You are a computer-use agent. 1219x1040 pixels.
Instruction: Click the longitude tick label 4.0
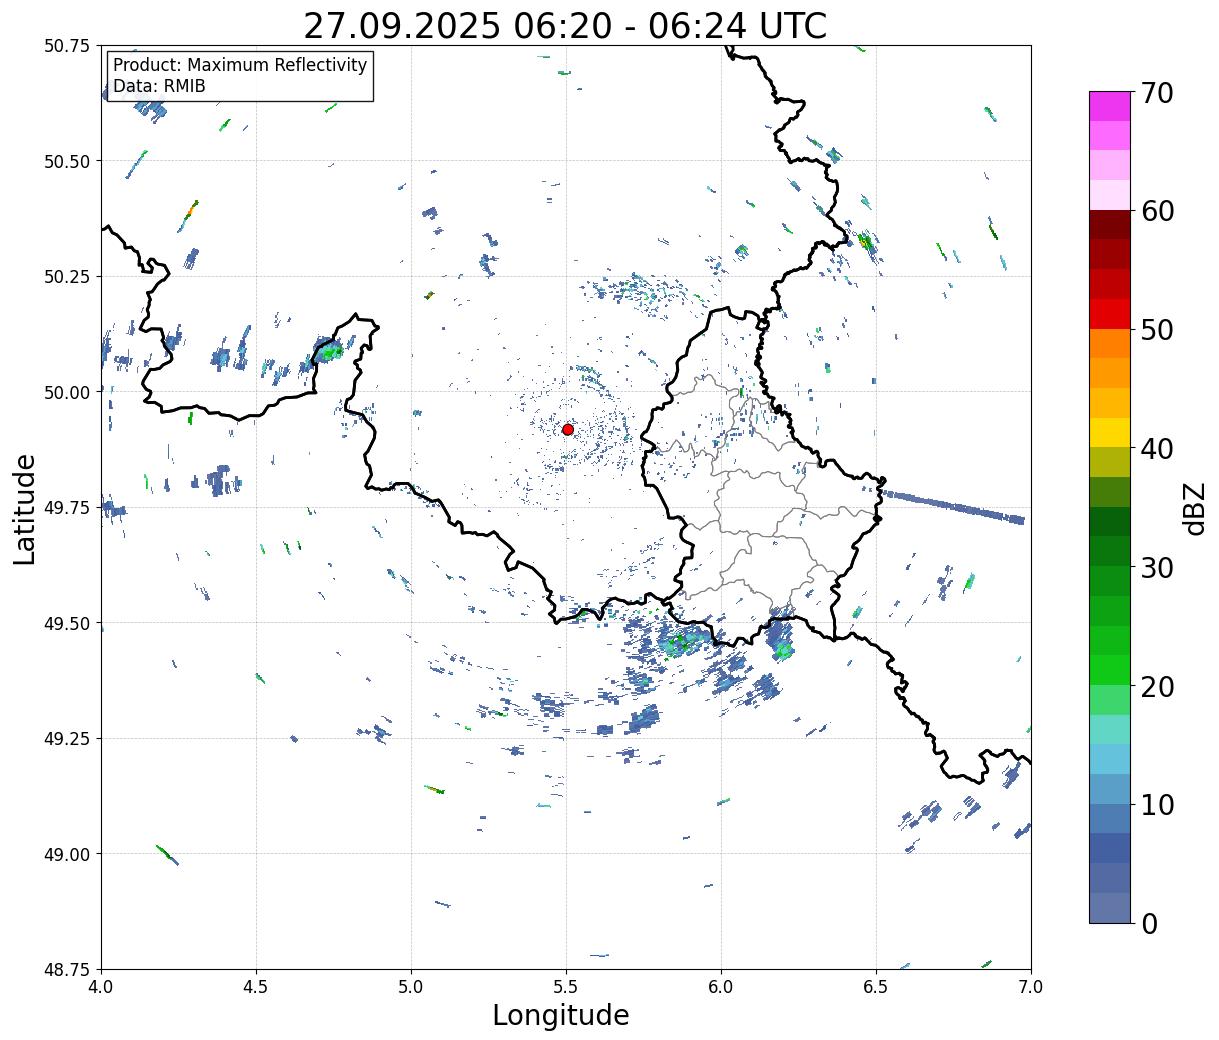tap(101, 987)
